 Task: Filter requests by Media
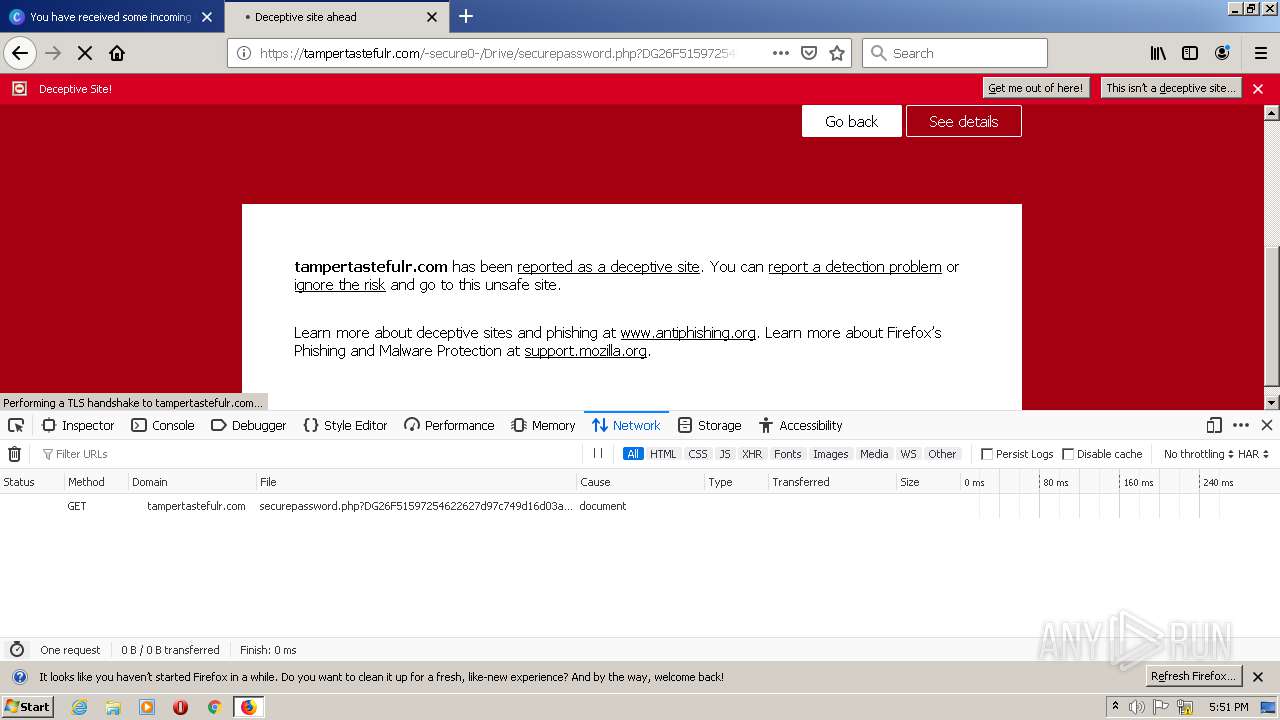pyautogui.click(x=874, y=454)
